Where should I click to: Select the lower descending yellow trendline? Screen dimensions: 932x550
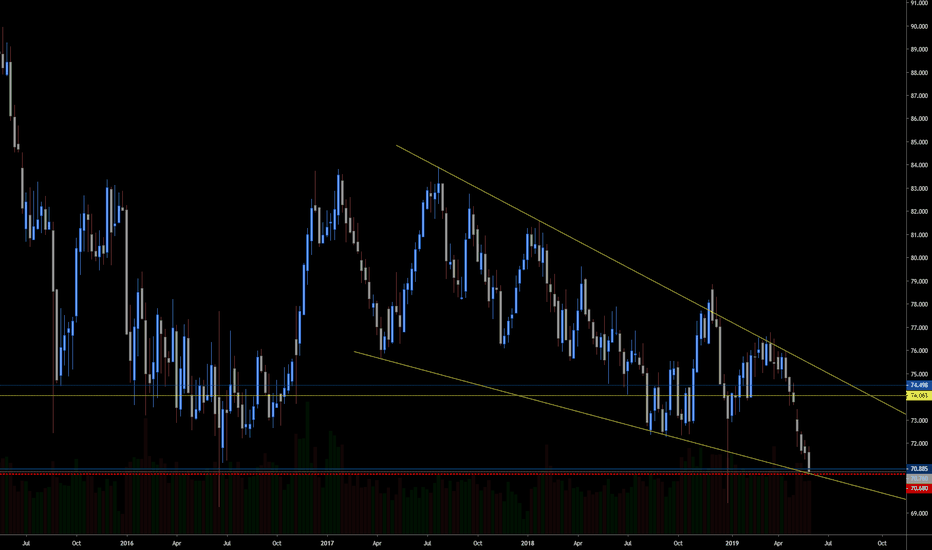tap(630, 426)
